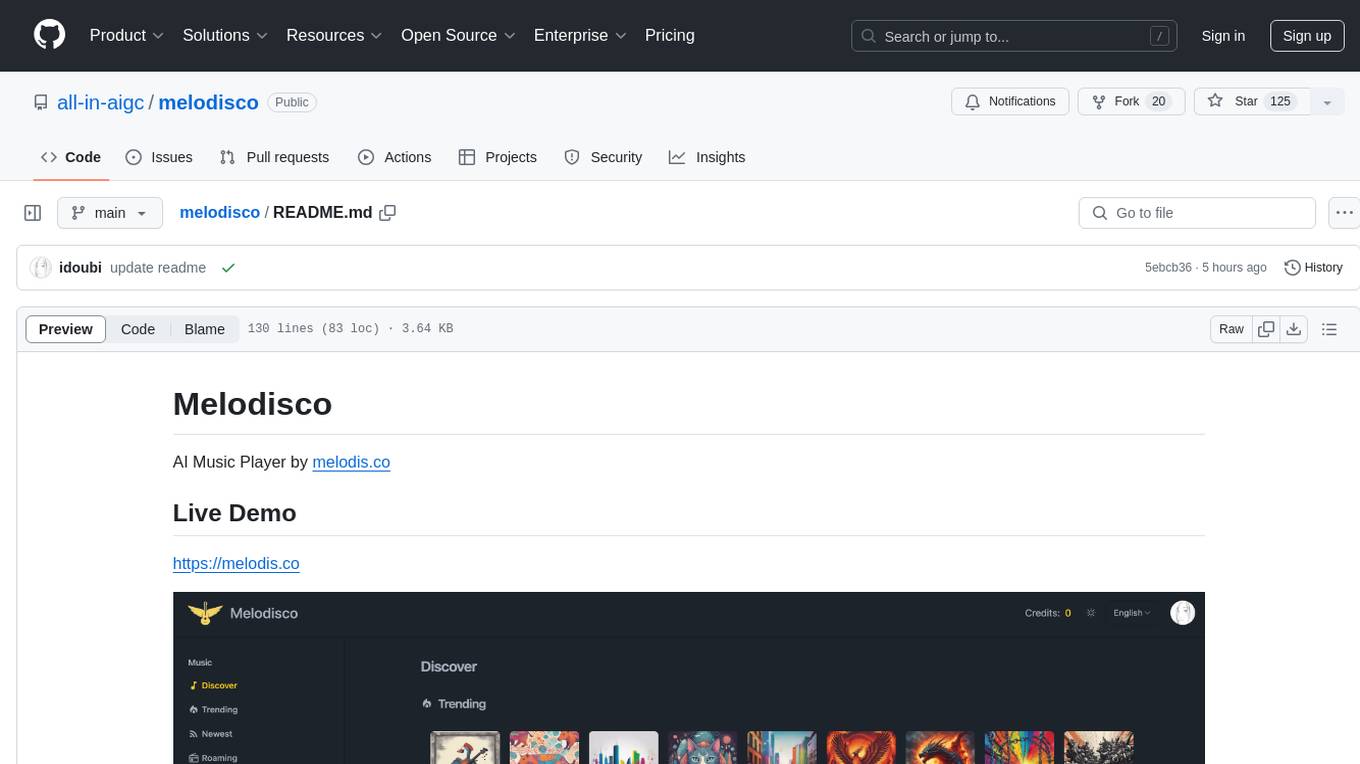This screenshot has width=1360, height=764.
Task: Open the idoubi author profile link
Action: pos(80,268)
